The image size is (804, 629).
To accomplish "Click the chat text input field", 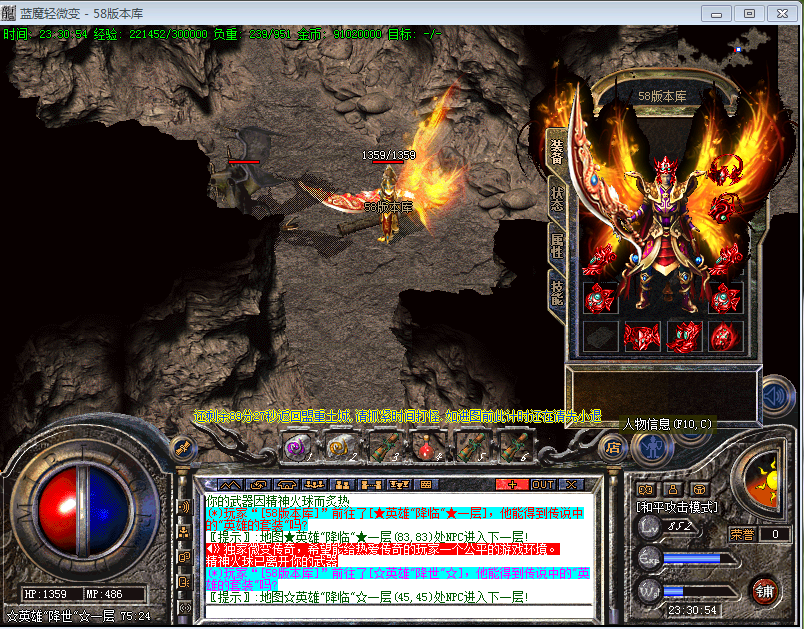I will coord(398,612).
